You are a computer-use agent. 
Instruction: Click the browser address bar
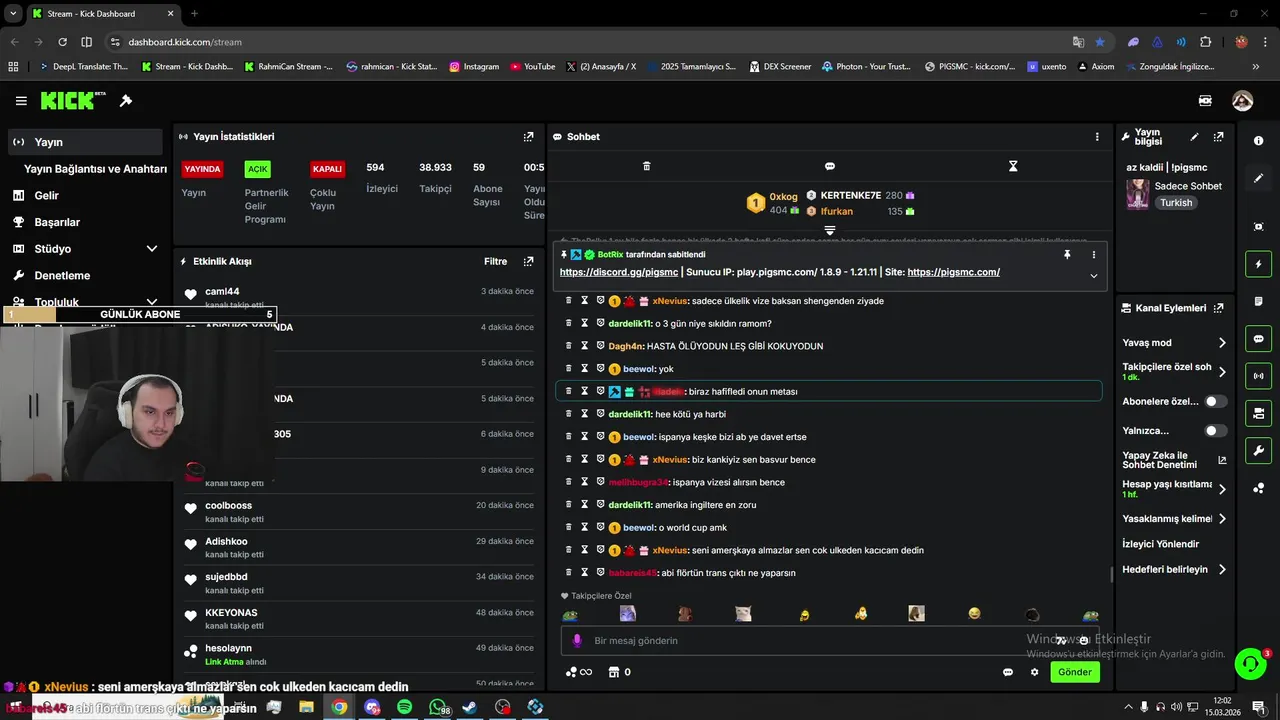(590, 42)
